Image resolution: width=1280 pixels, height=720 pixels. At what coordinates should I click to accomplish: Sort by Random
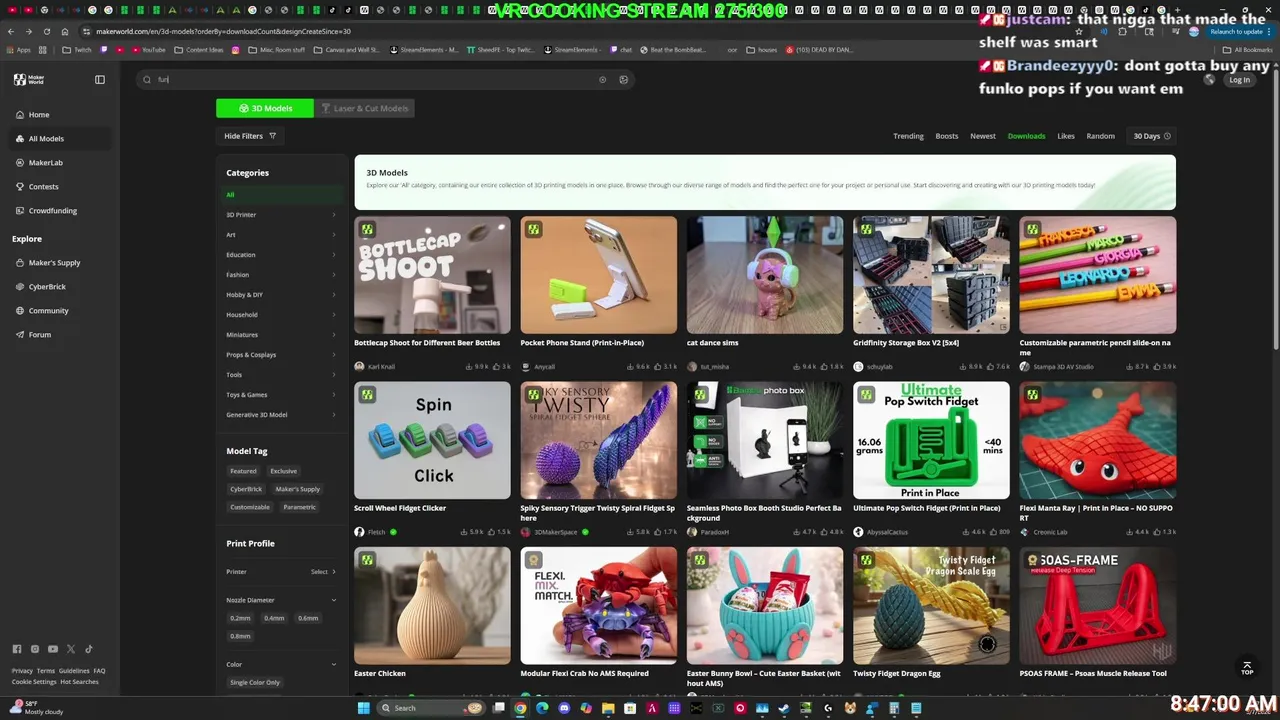(1100, 136)
